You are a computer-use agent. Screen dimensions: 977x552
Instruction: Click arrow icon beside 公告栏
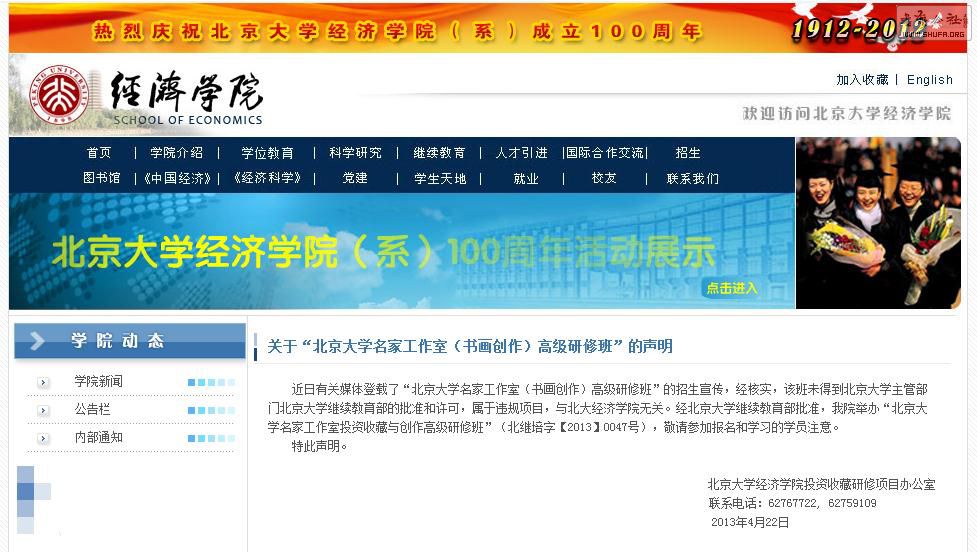click(43, 410)
